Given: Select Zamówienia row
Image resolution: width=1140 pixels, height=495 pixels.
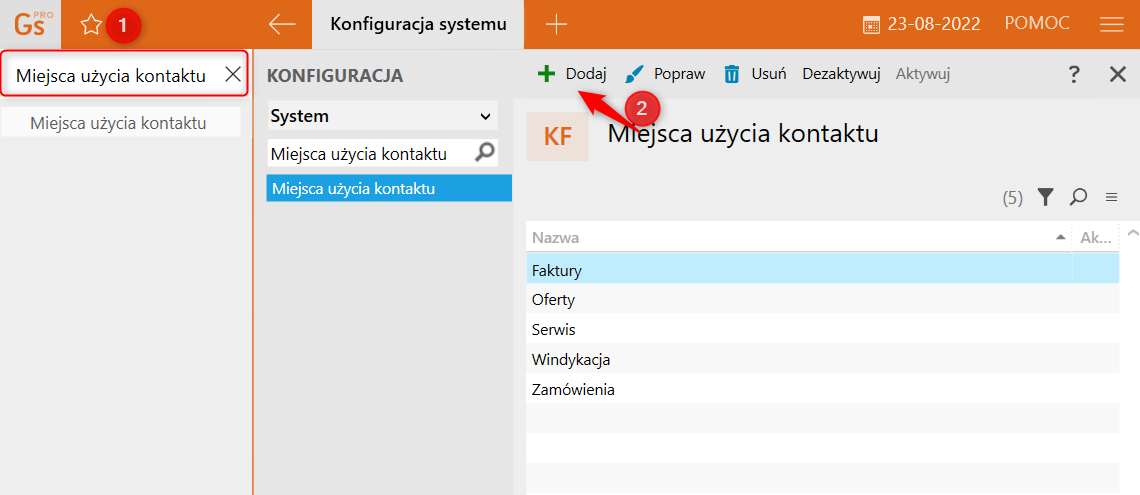Looking at the screenshot, I should (822, 389).
